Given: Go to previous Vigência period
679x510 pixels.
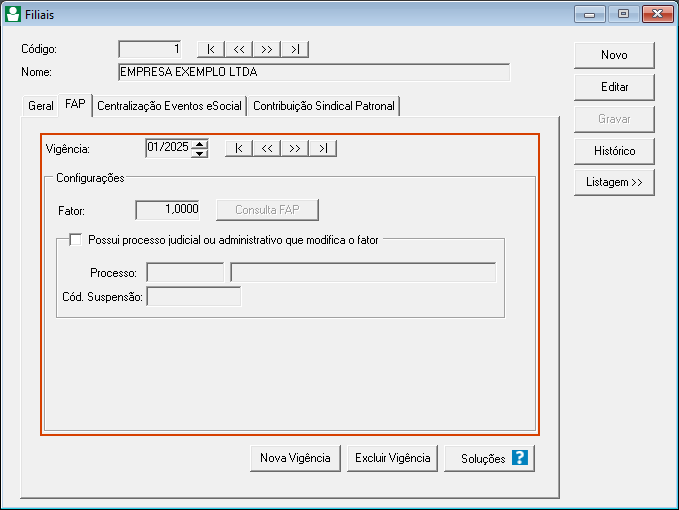Looking at the screenshot, I should [267, 149].
